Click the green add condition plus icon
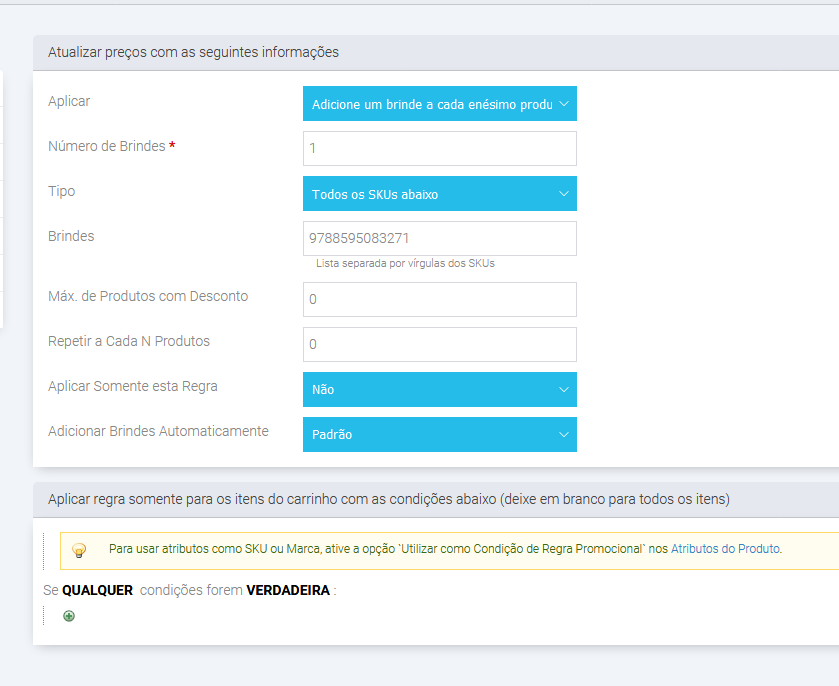 69,616
